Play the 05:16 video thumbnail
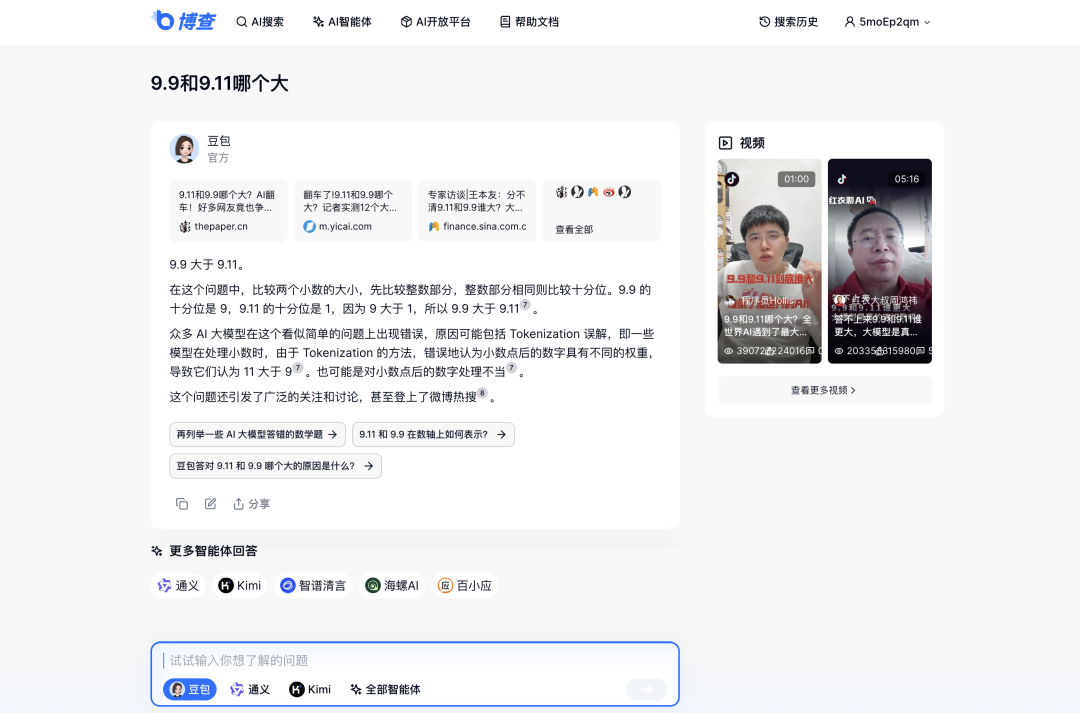 coord(880,261)
